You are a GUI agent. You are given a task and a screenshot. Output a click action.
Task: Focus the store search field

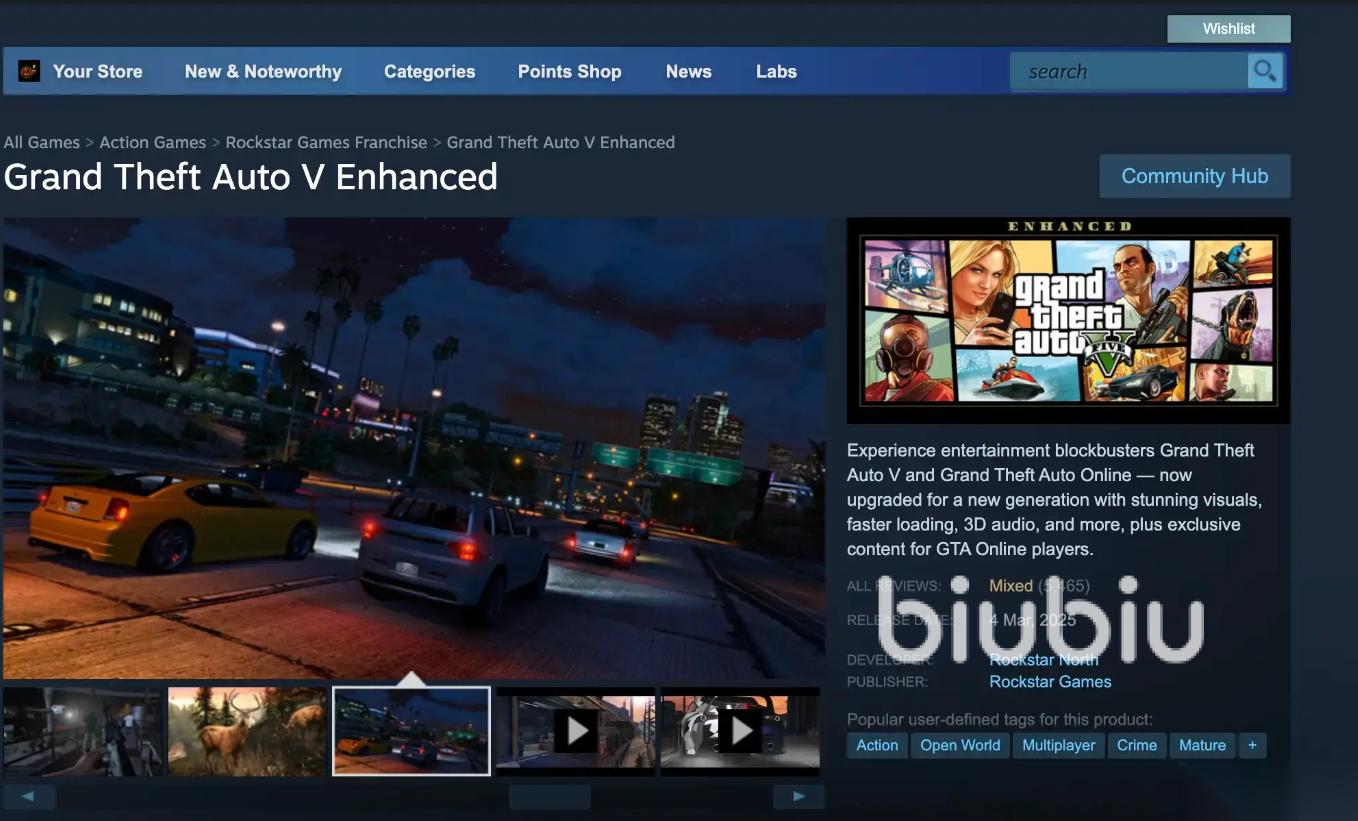click(1129, 71)
